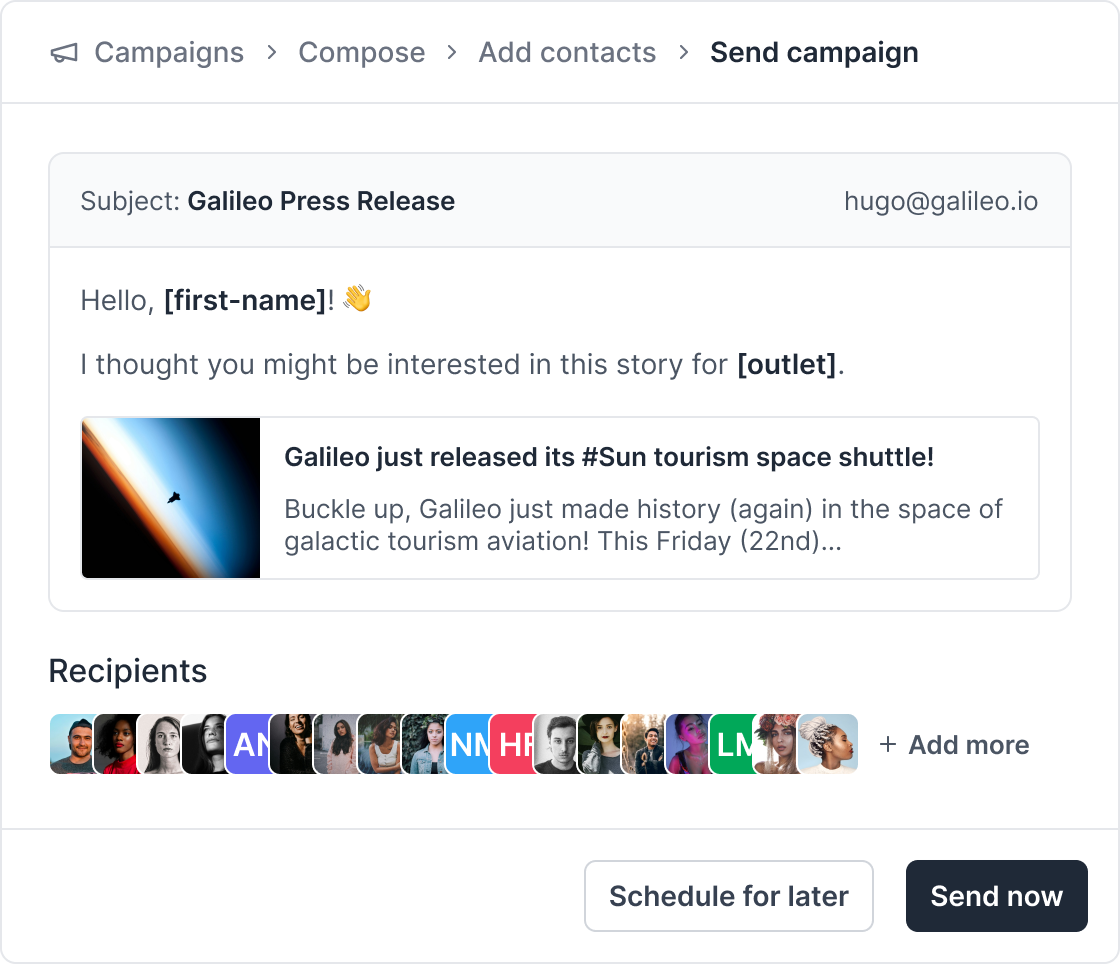Click the Add more recipients link
Screen dimensions: 1120x964
[968, 745]
